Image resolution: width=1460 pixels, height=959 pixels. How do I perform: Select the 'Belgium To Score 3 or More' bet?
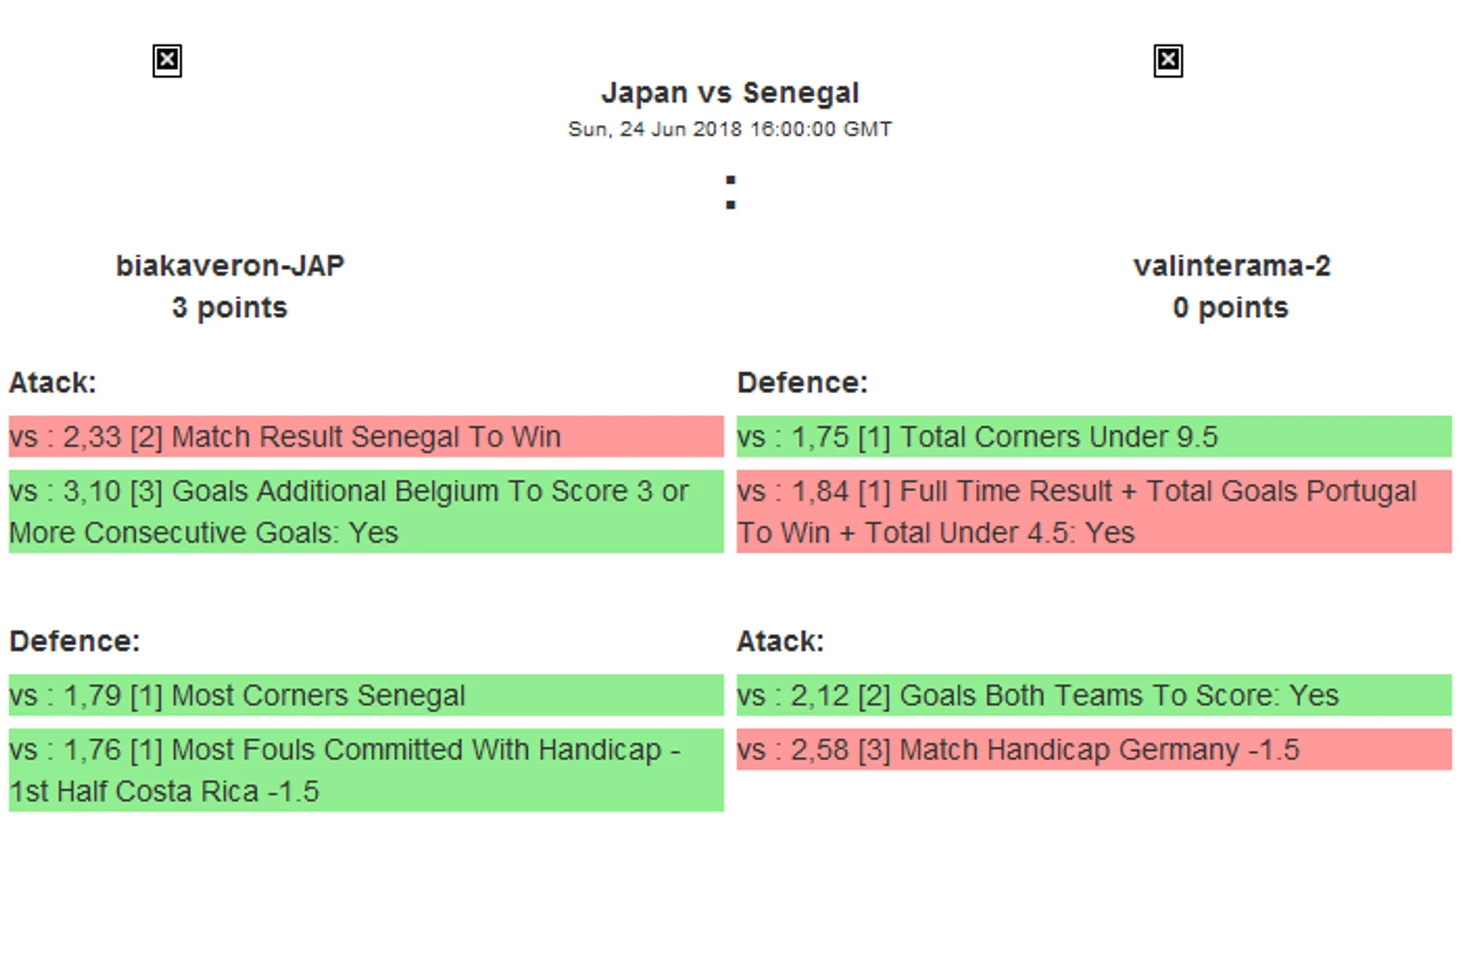[x=365, y=511]
